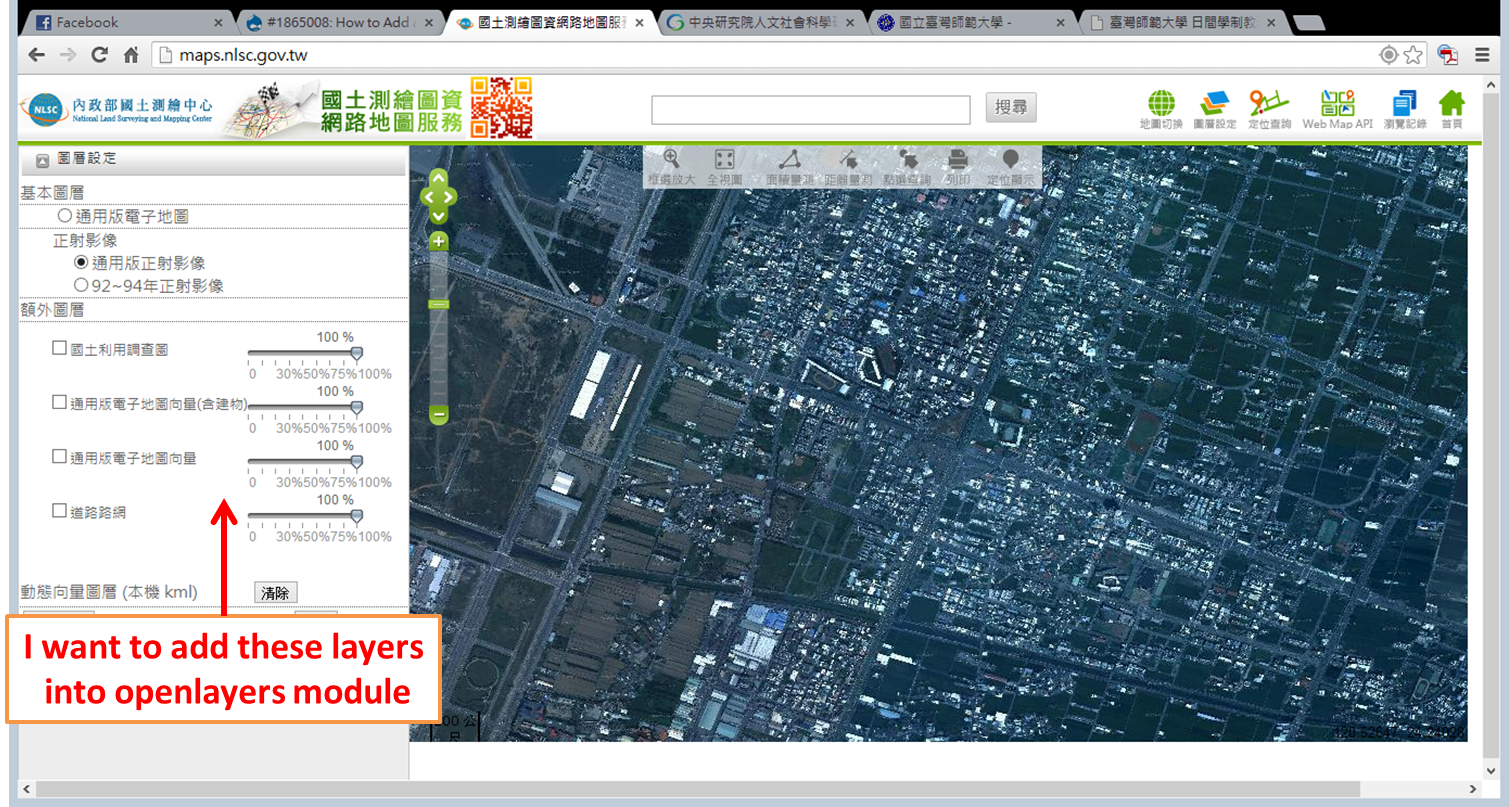The height and width of the screenshot is (807, 1509).
Task: Bookmark the page with star icon
Action: pos(1413,55)
